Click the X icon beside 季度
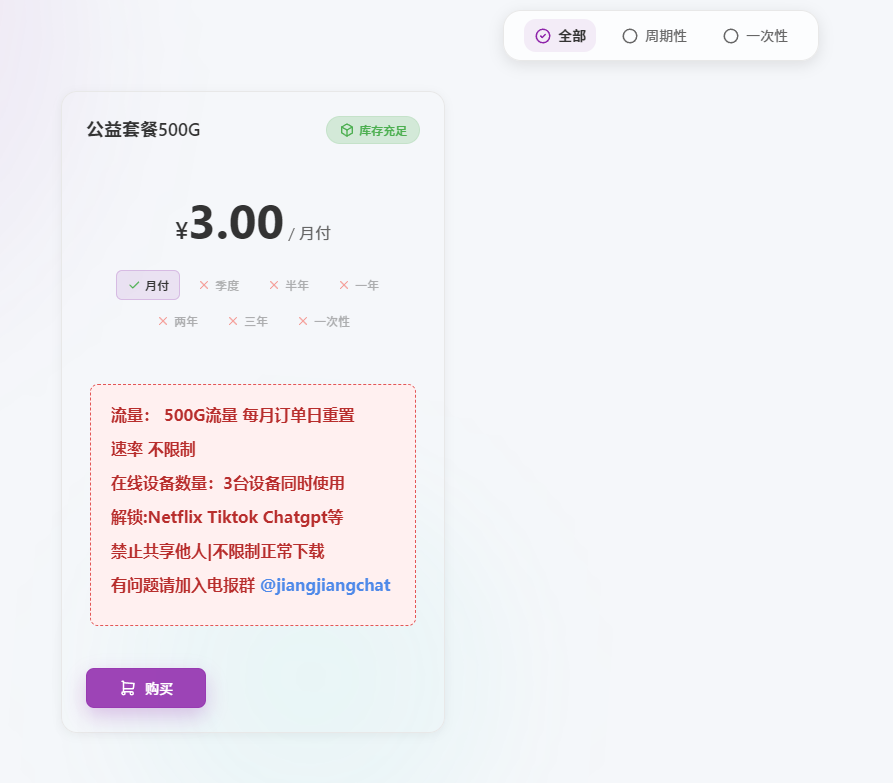Screen dimensions: 893x783 pyautogui.click(x=204, y=285)
